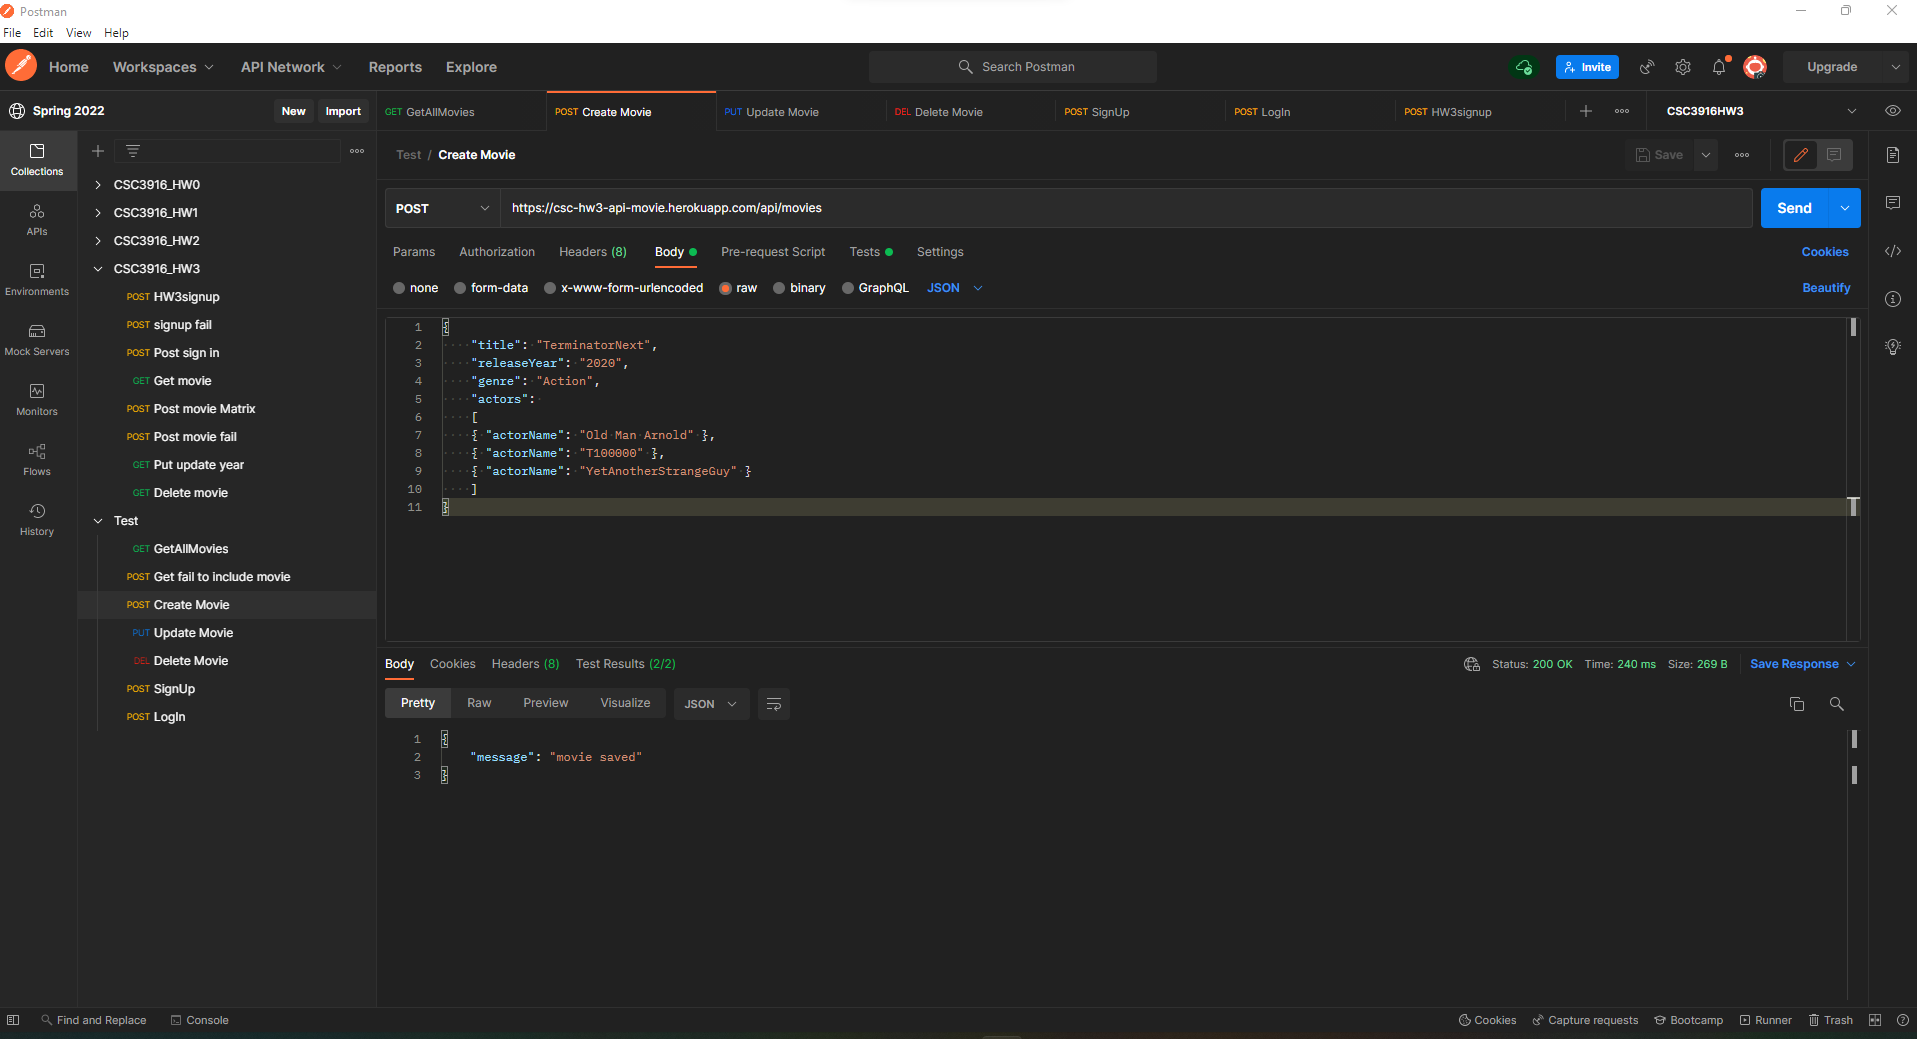This screenshot has height=1039, width=1917.
Task: Open the POST method dropdown
Action: pyautogui.click(x=443, y=208)
